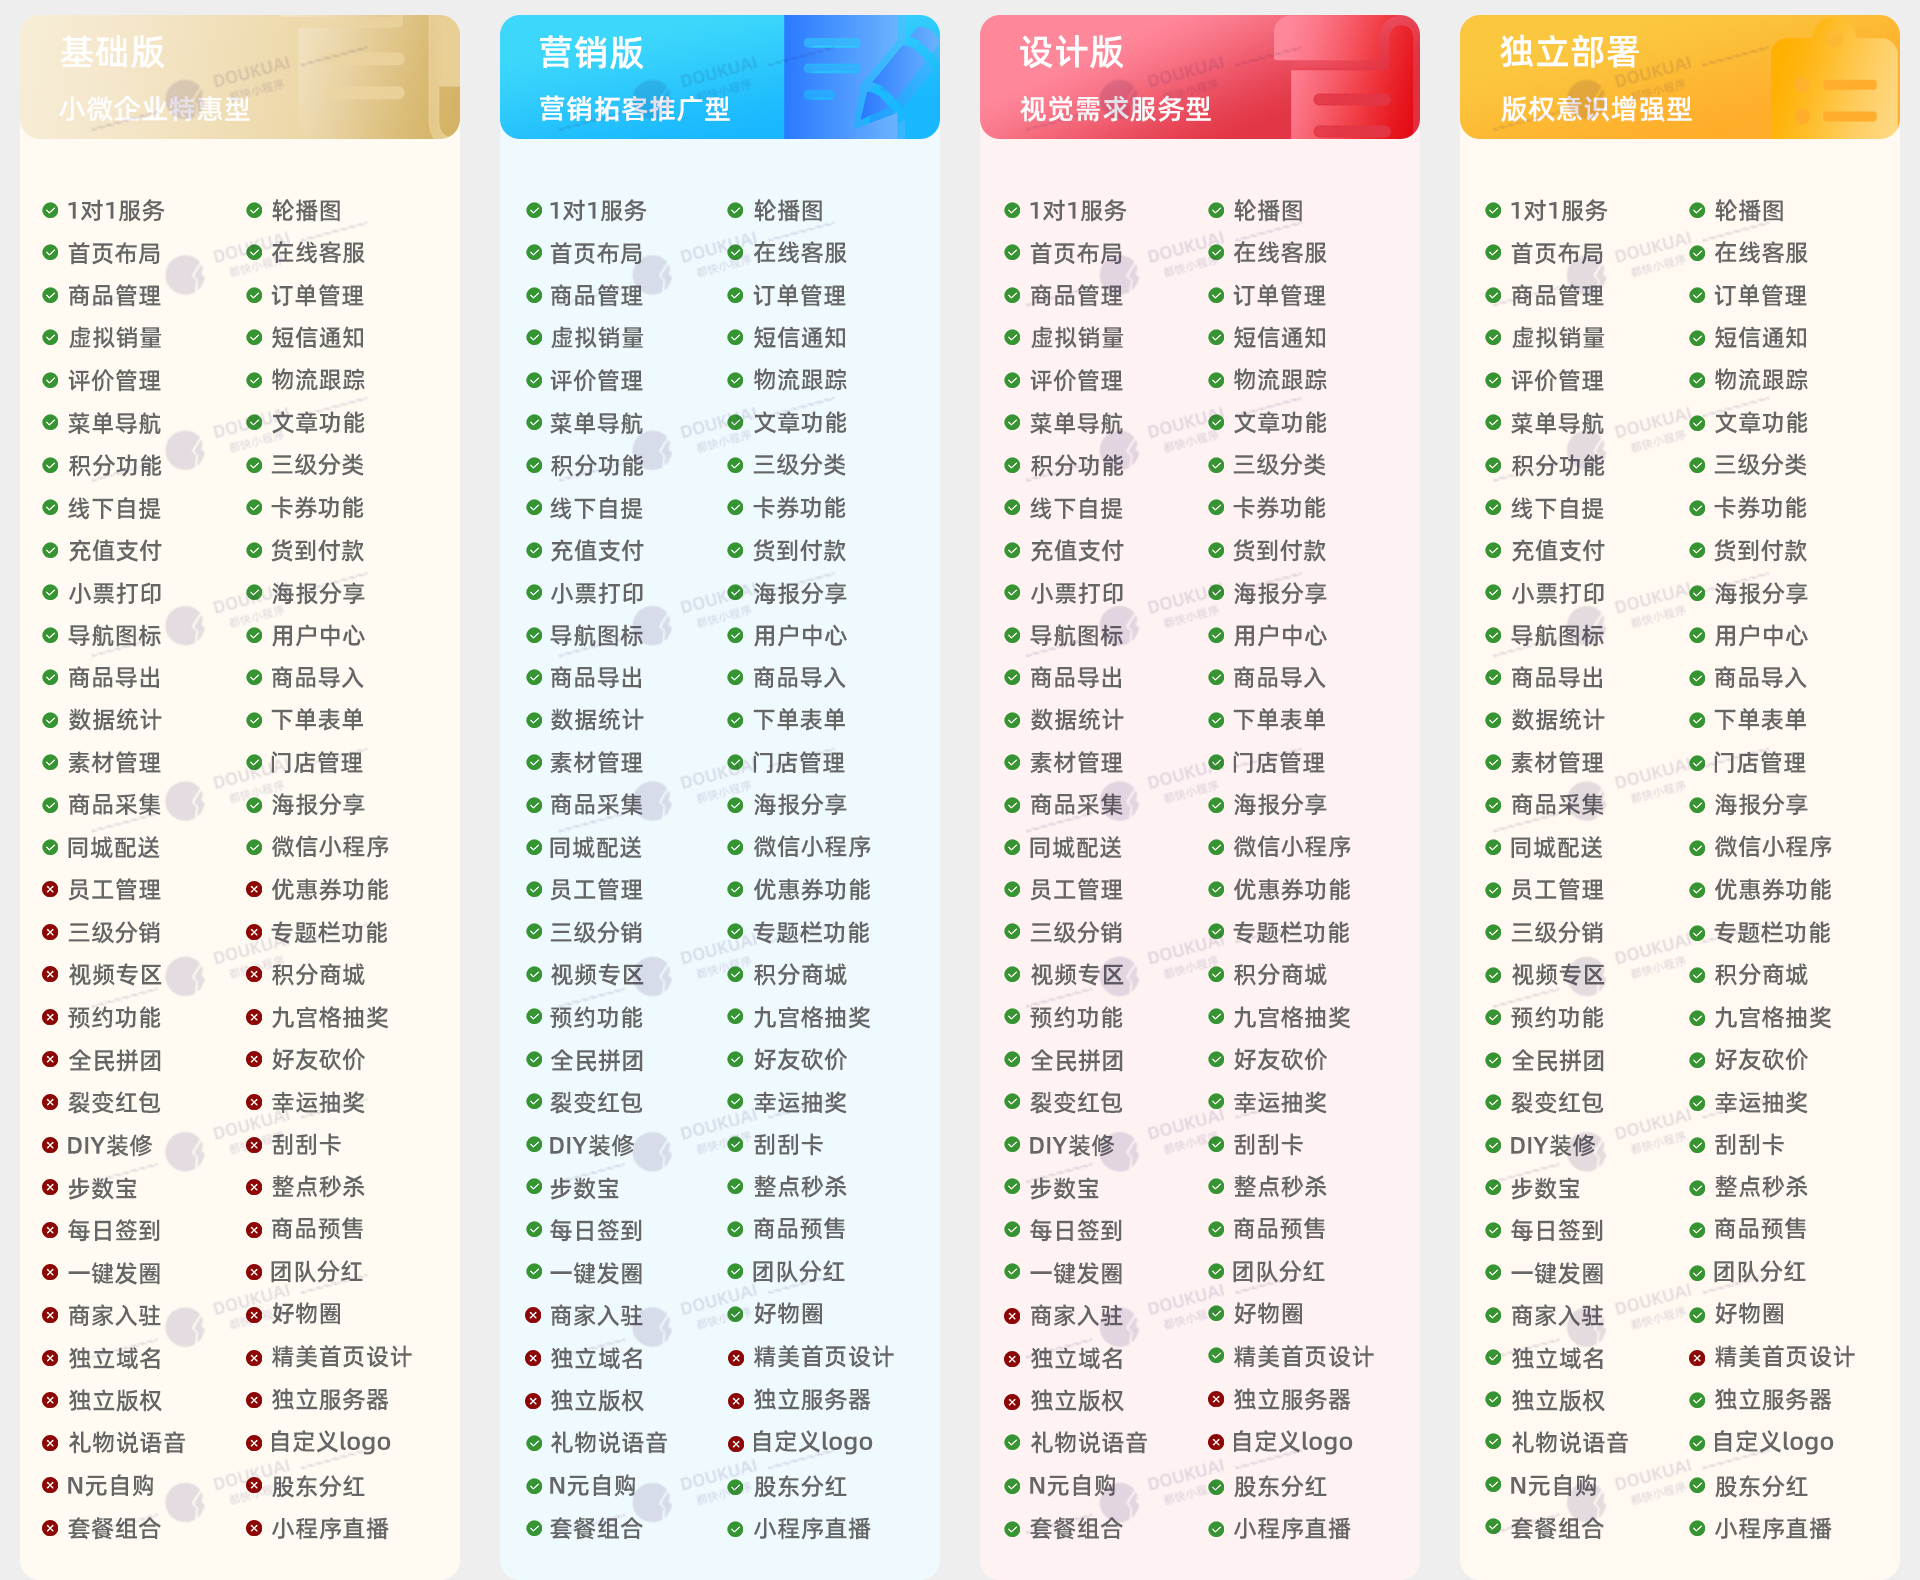This screenshot has width=1920, height=1580.
Task: Click 股东分红 text in 独立部署 column
Action: pos(1761,1487)
